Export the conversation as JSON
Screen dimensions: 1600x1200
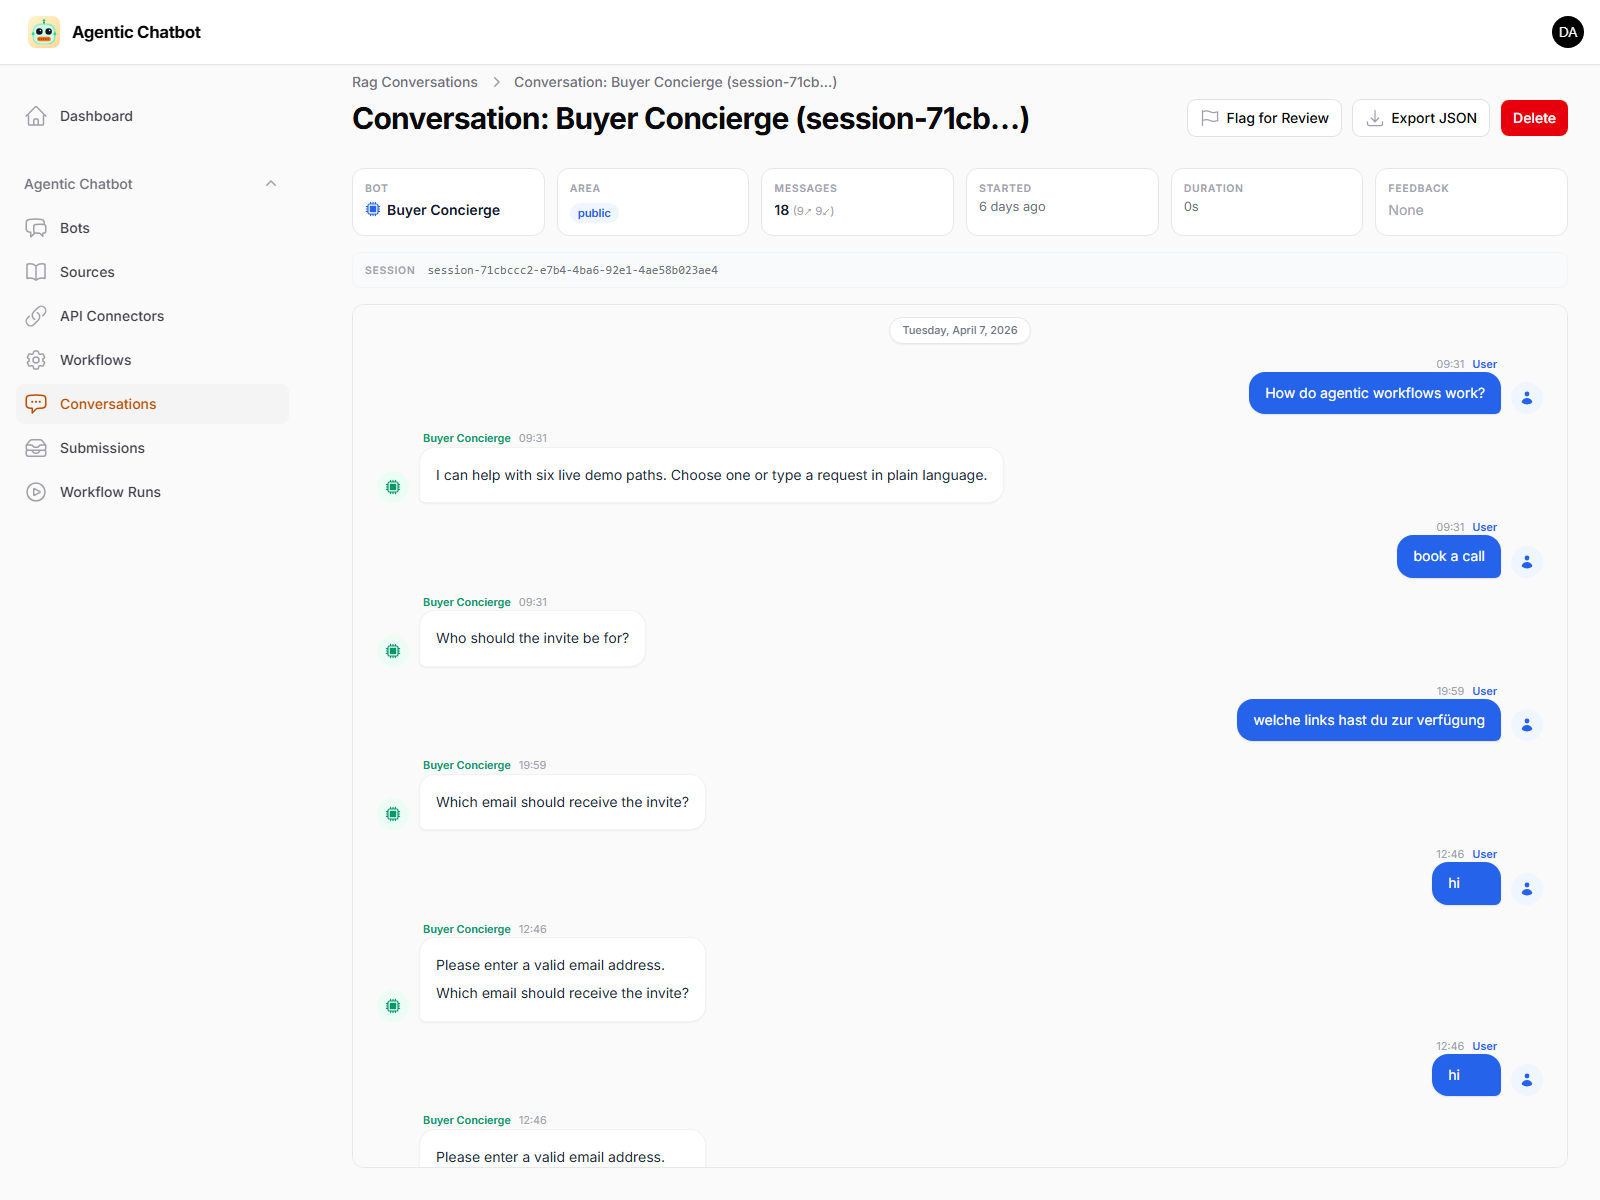[x=1421, y=118]
